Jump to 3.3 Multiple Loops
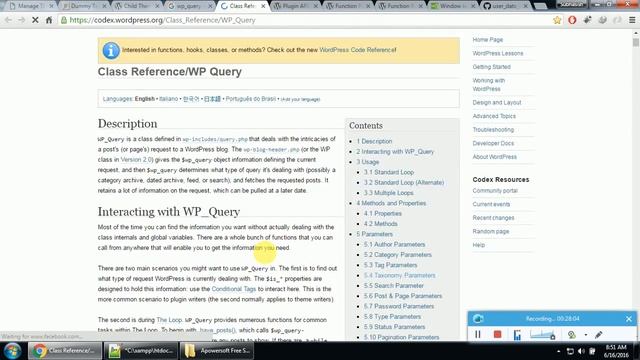 coord(389,193)
